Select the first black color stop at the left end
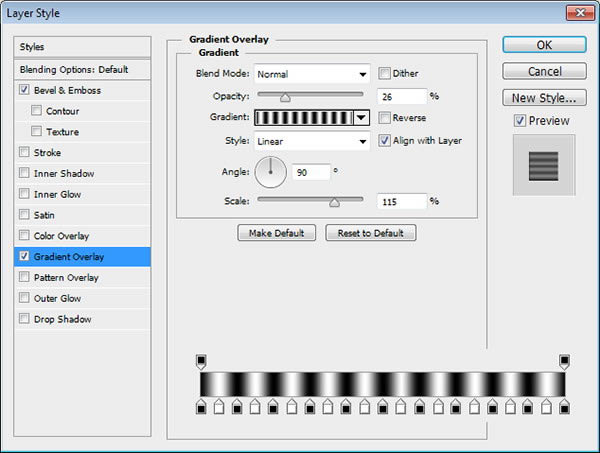600x453 pixels. click(201, 407)
